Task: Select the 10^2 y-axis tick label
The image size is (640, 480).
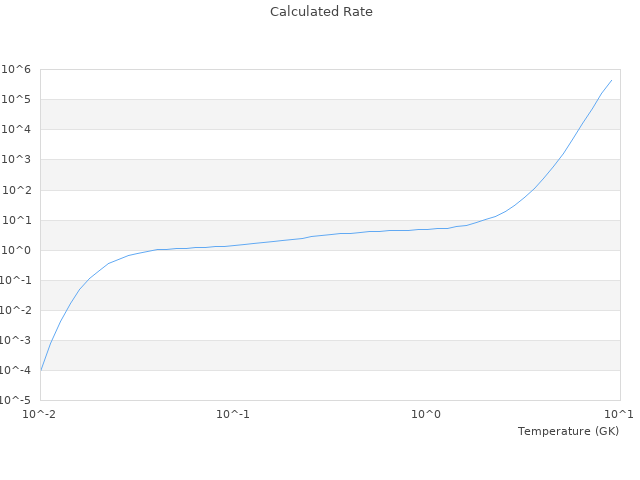Action: (17, 190)
